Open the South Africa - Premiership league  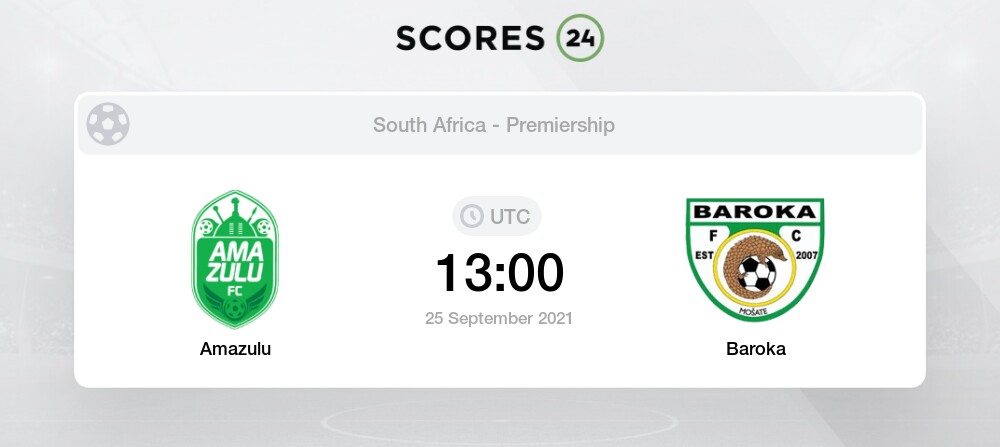pyautogui.click(x=494, y=125)
